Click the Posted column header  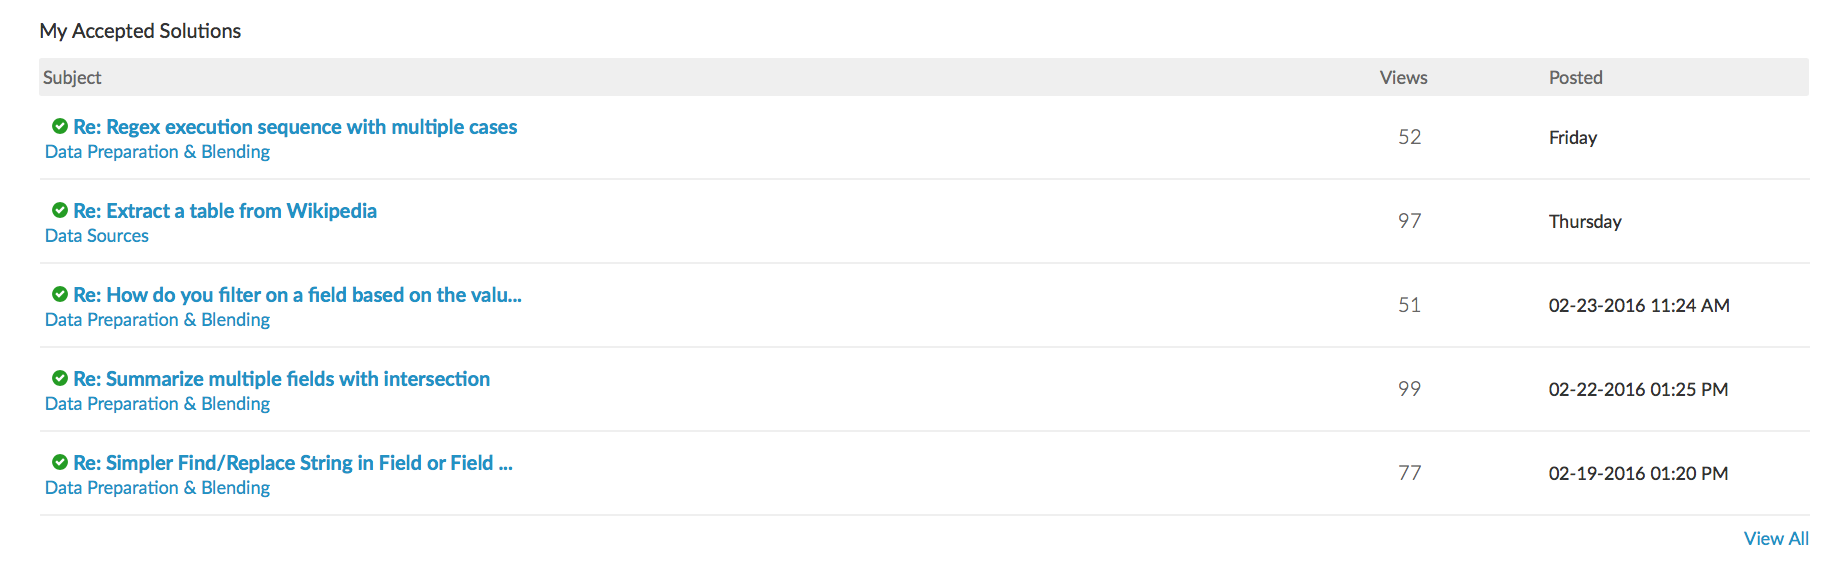[1575, 77]
